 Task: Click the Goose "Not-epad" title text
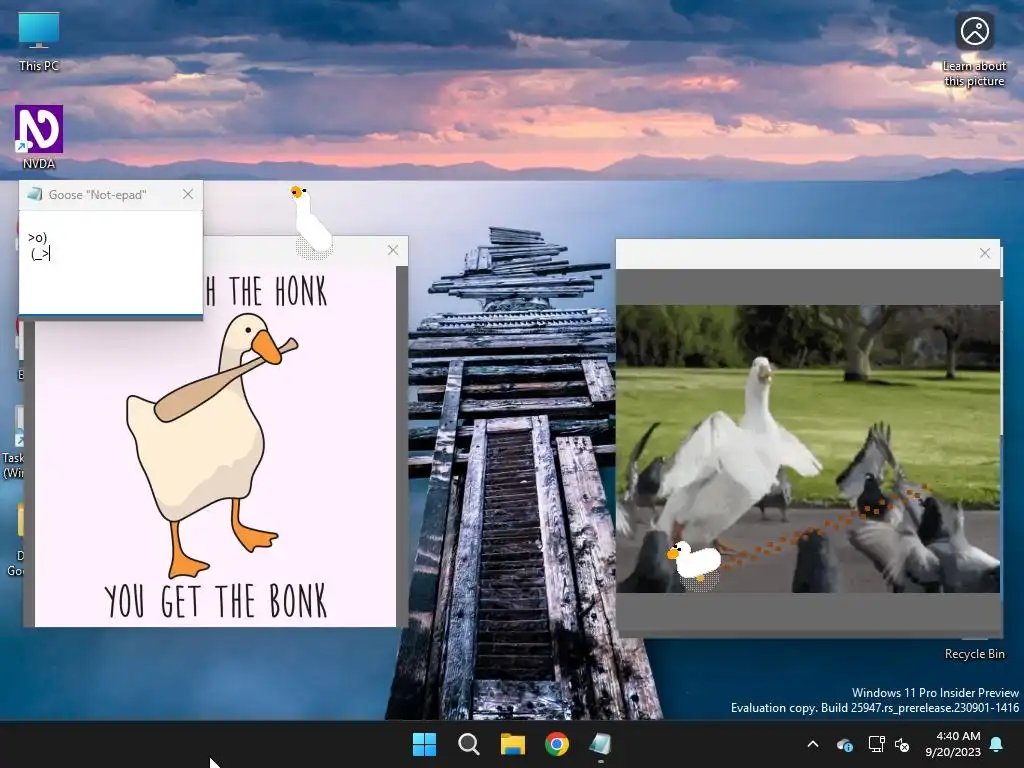tap(97, 195)
